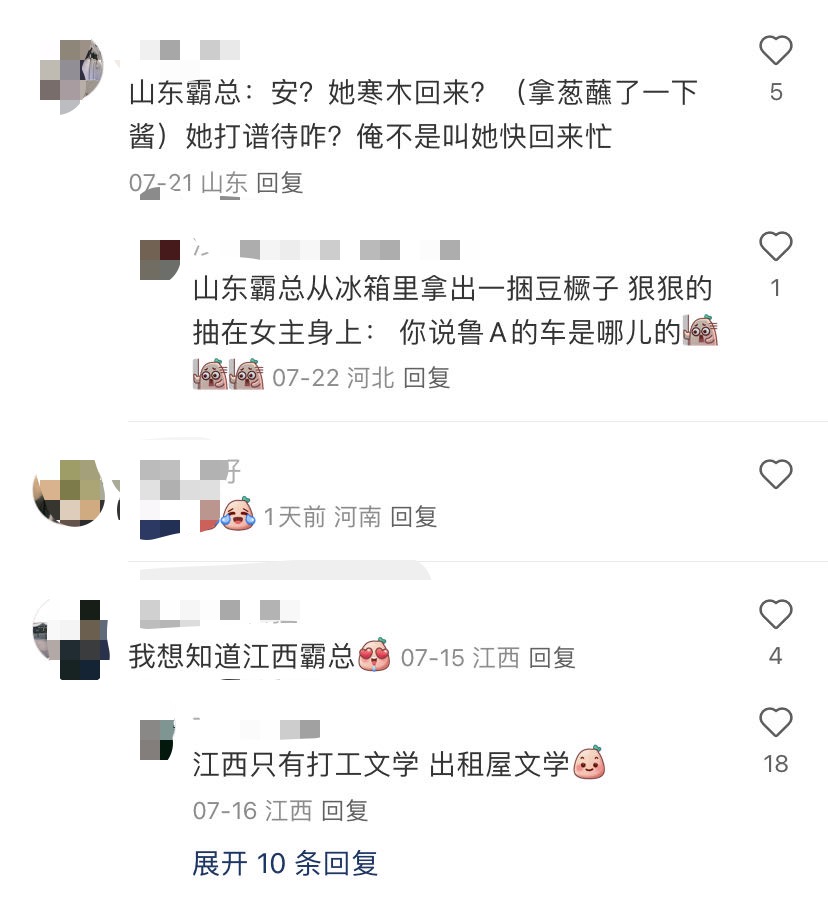Open avatar of the 河北 replier

160,260
